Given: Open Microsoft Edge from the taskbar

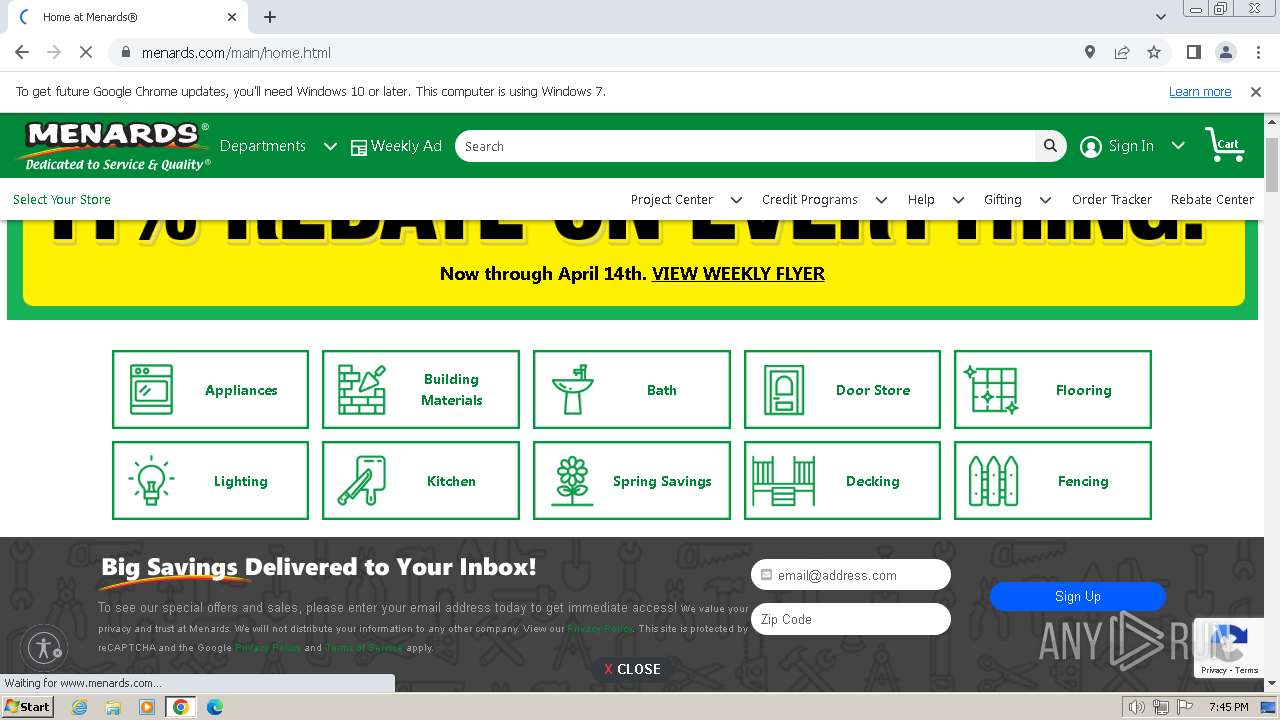Looking at the screenshot, I should tap(214, 707).
